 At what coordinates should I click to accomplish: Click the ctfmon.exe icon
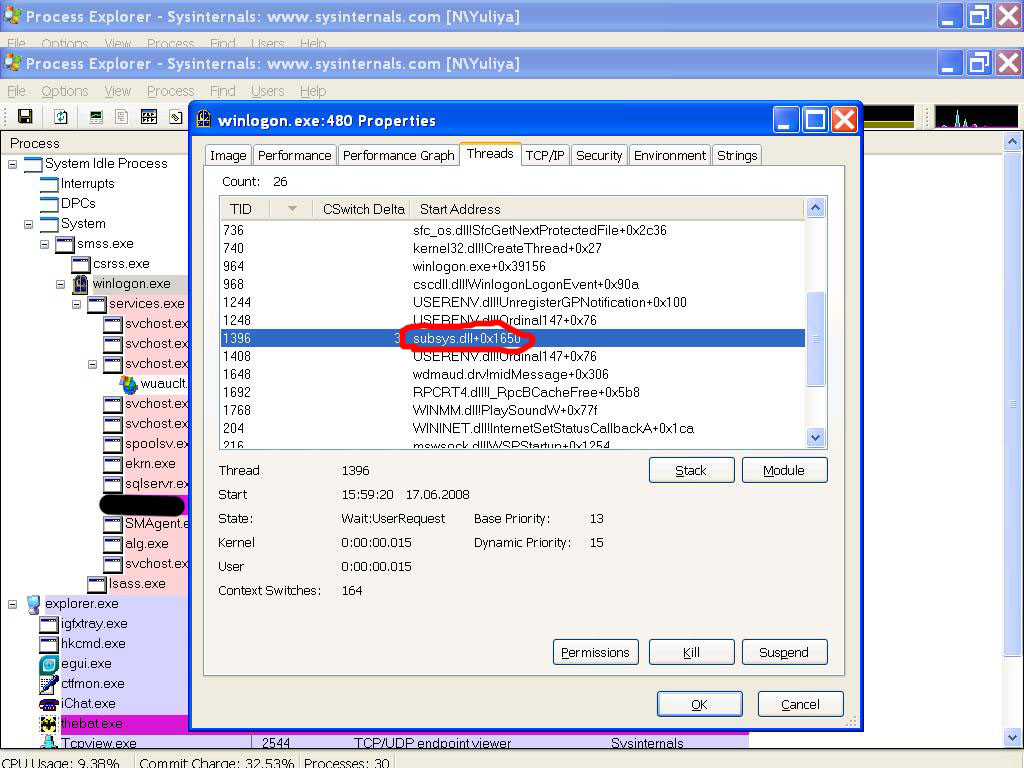point(48,684)
